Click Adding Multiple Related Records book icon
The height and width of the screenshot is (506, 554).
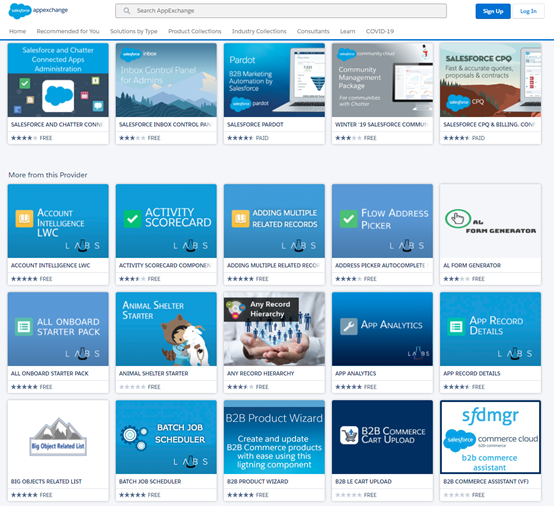click(x=241, y=218)
